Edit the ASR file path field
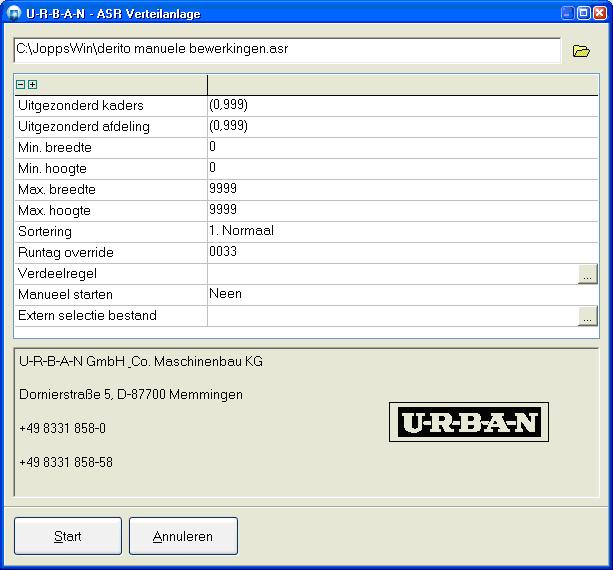Viewport: 613px width, 570px height. [x=287, y=50]
